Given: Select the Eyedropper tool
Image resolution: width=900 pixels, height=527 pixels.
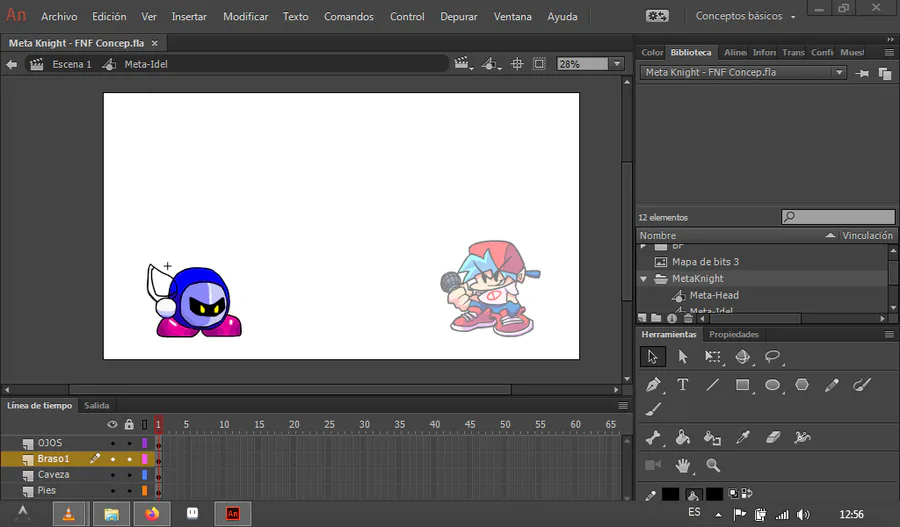Looking at the screenshot, I should [743, 437].
